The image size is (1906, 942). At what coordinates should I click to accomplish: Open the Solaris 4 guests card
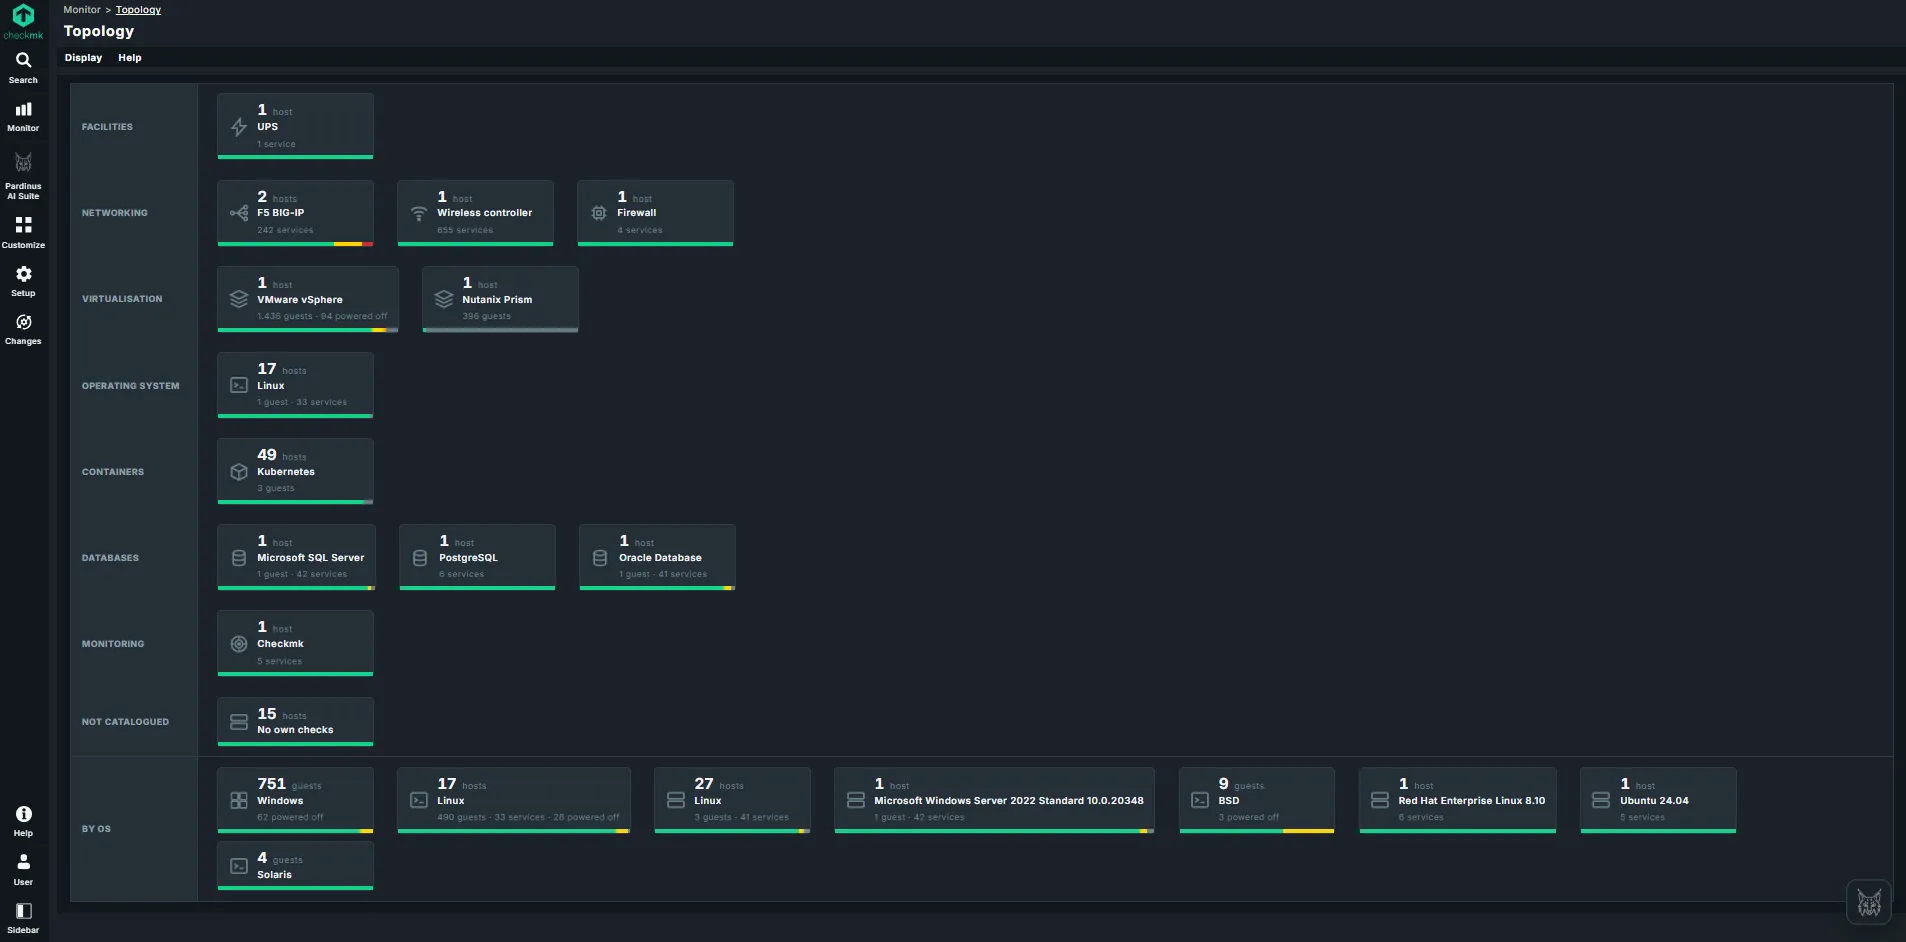click(295, 866)
